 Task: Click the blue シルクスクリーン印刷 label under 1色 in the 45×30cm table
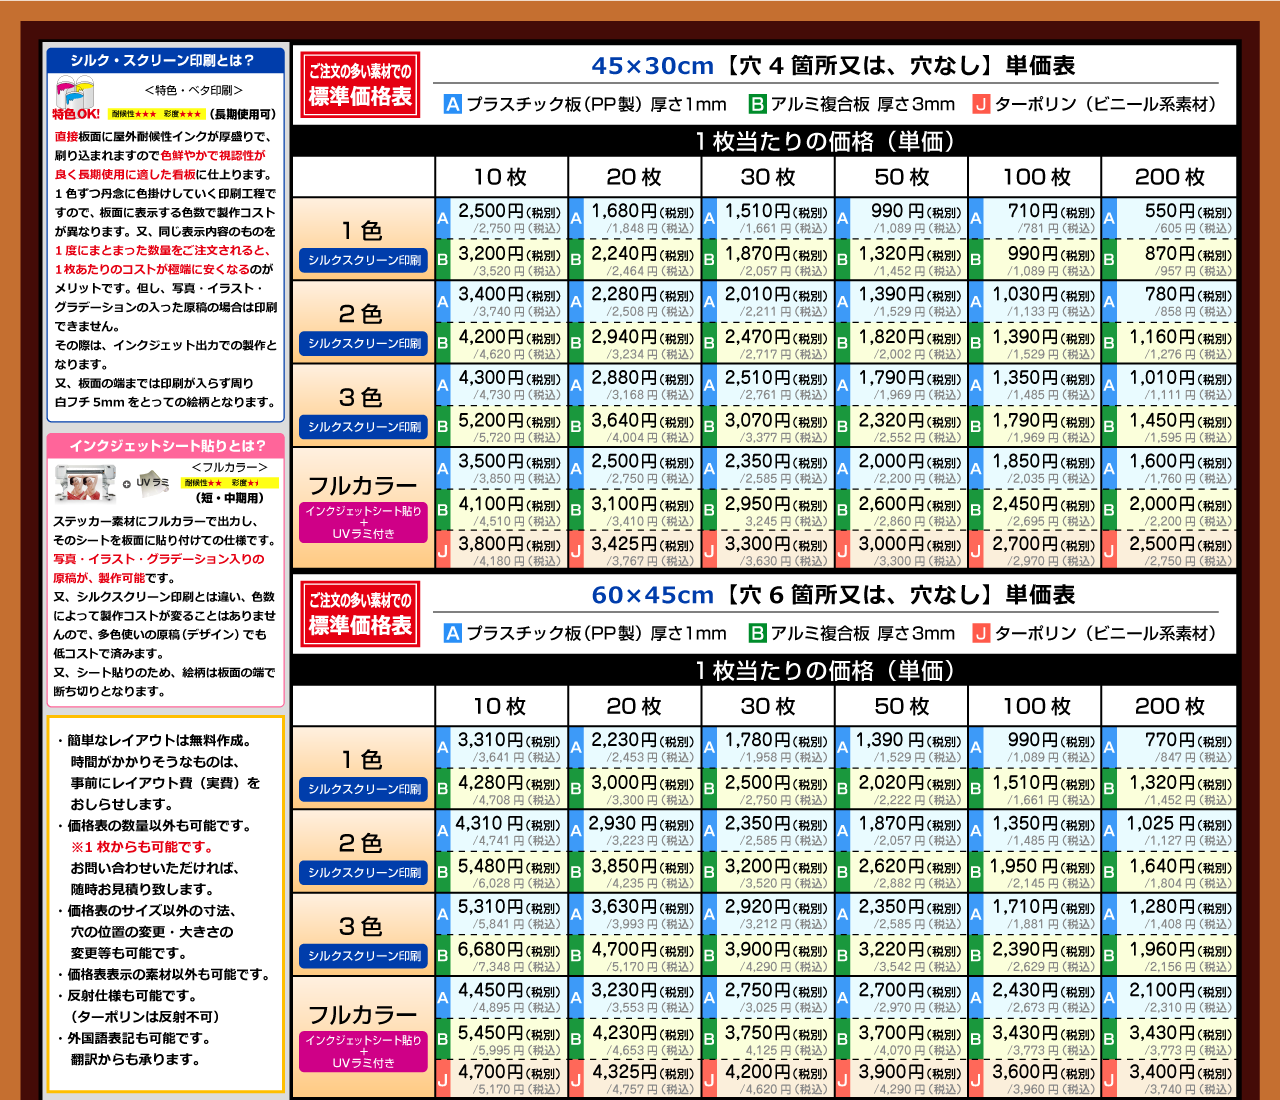tap(364, 260)
